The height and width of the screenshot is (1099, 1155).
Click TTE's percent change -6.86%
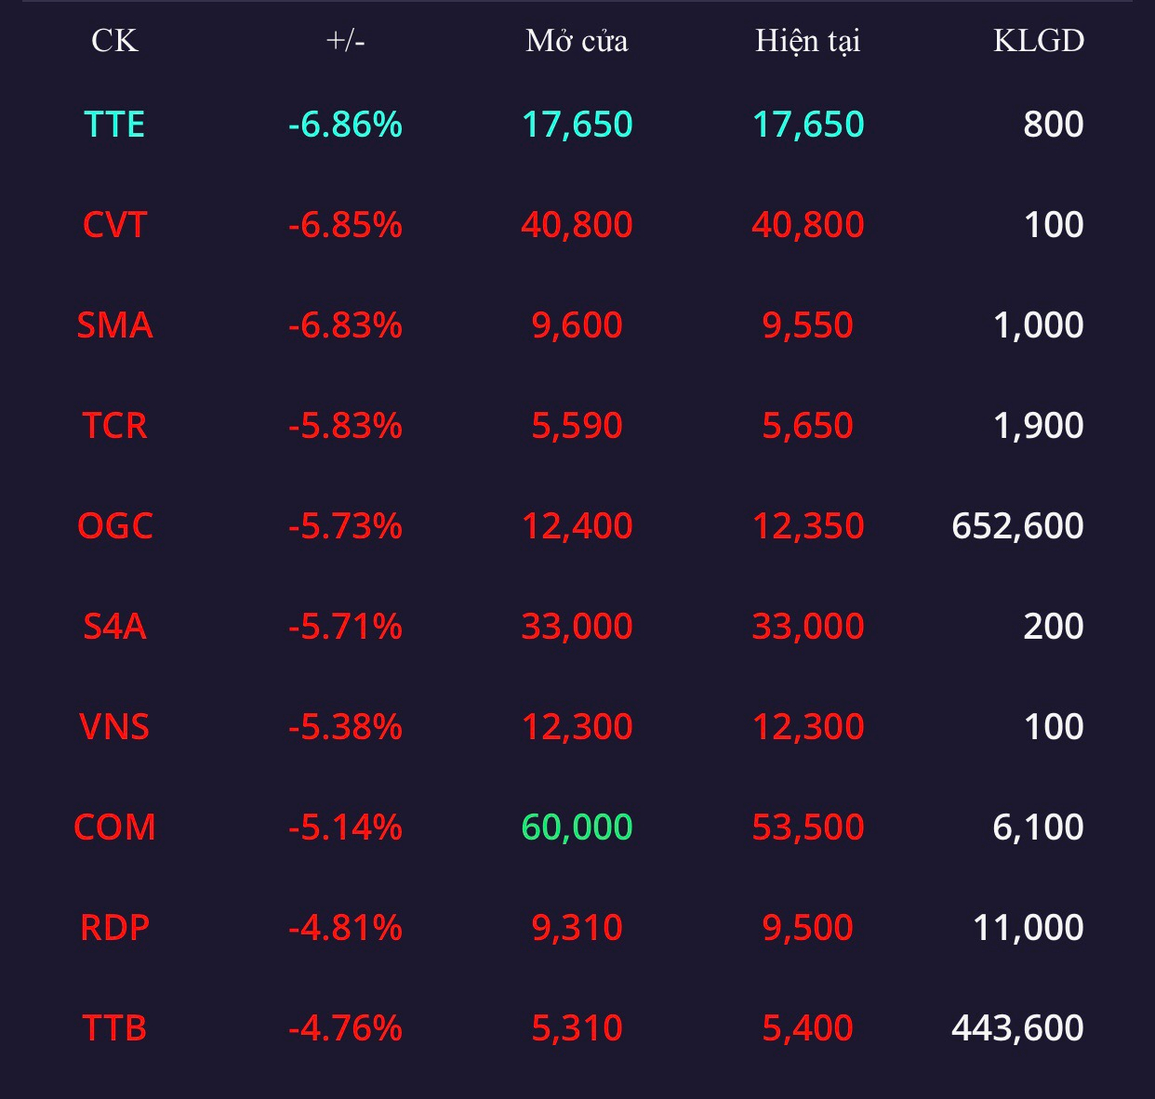pyautogui.click(x=345, y=124)
